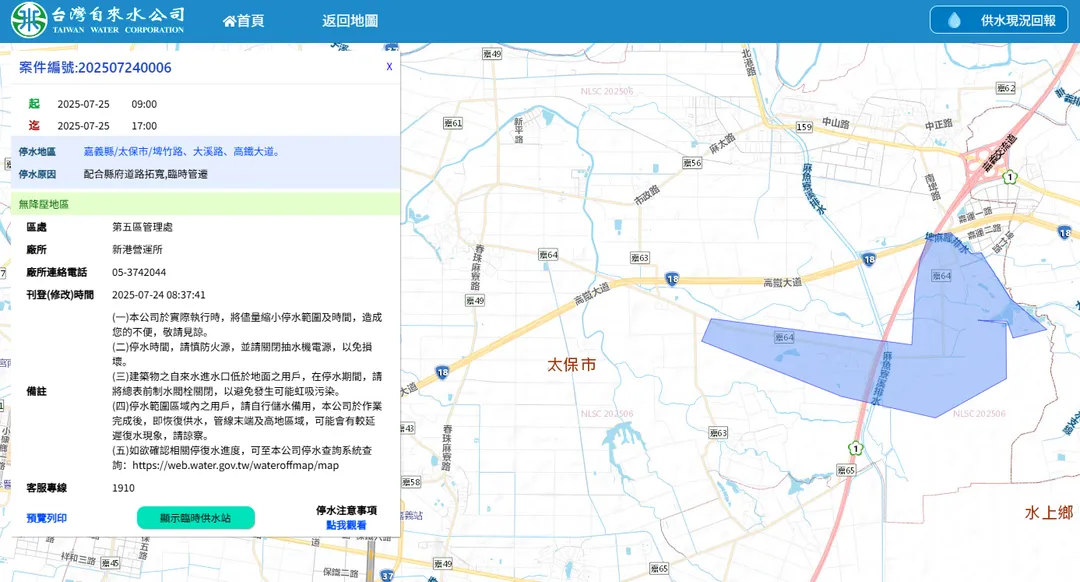Click the end date 2025-07-25 17:00
Viewport: 1080px width, 582px height.
107,126
